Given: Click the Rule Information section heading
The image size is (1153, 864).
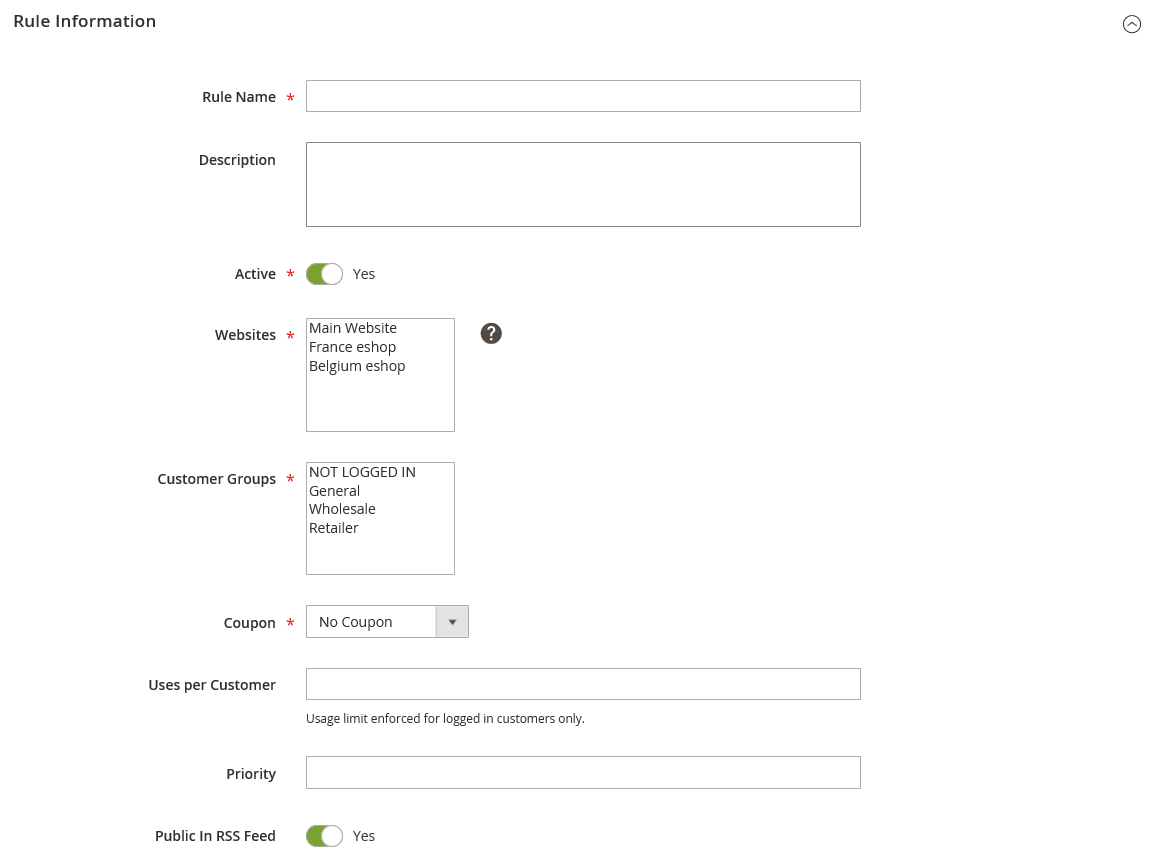Looking at the screenshot, I should point(85,21).
